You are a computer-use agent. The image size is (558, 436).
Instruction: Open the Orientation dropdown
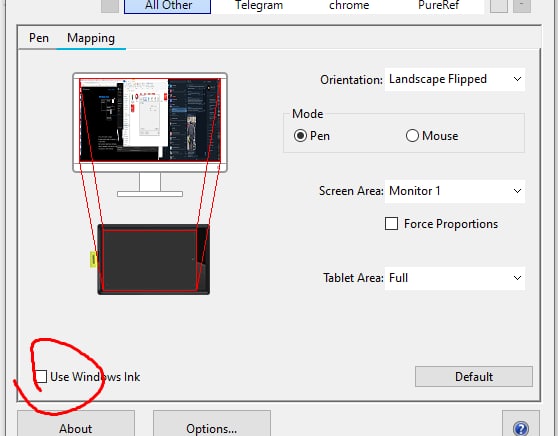454,79
